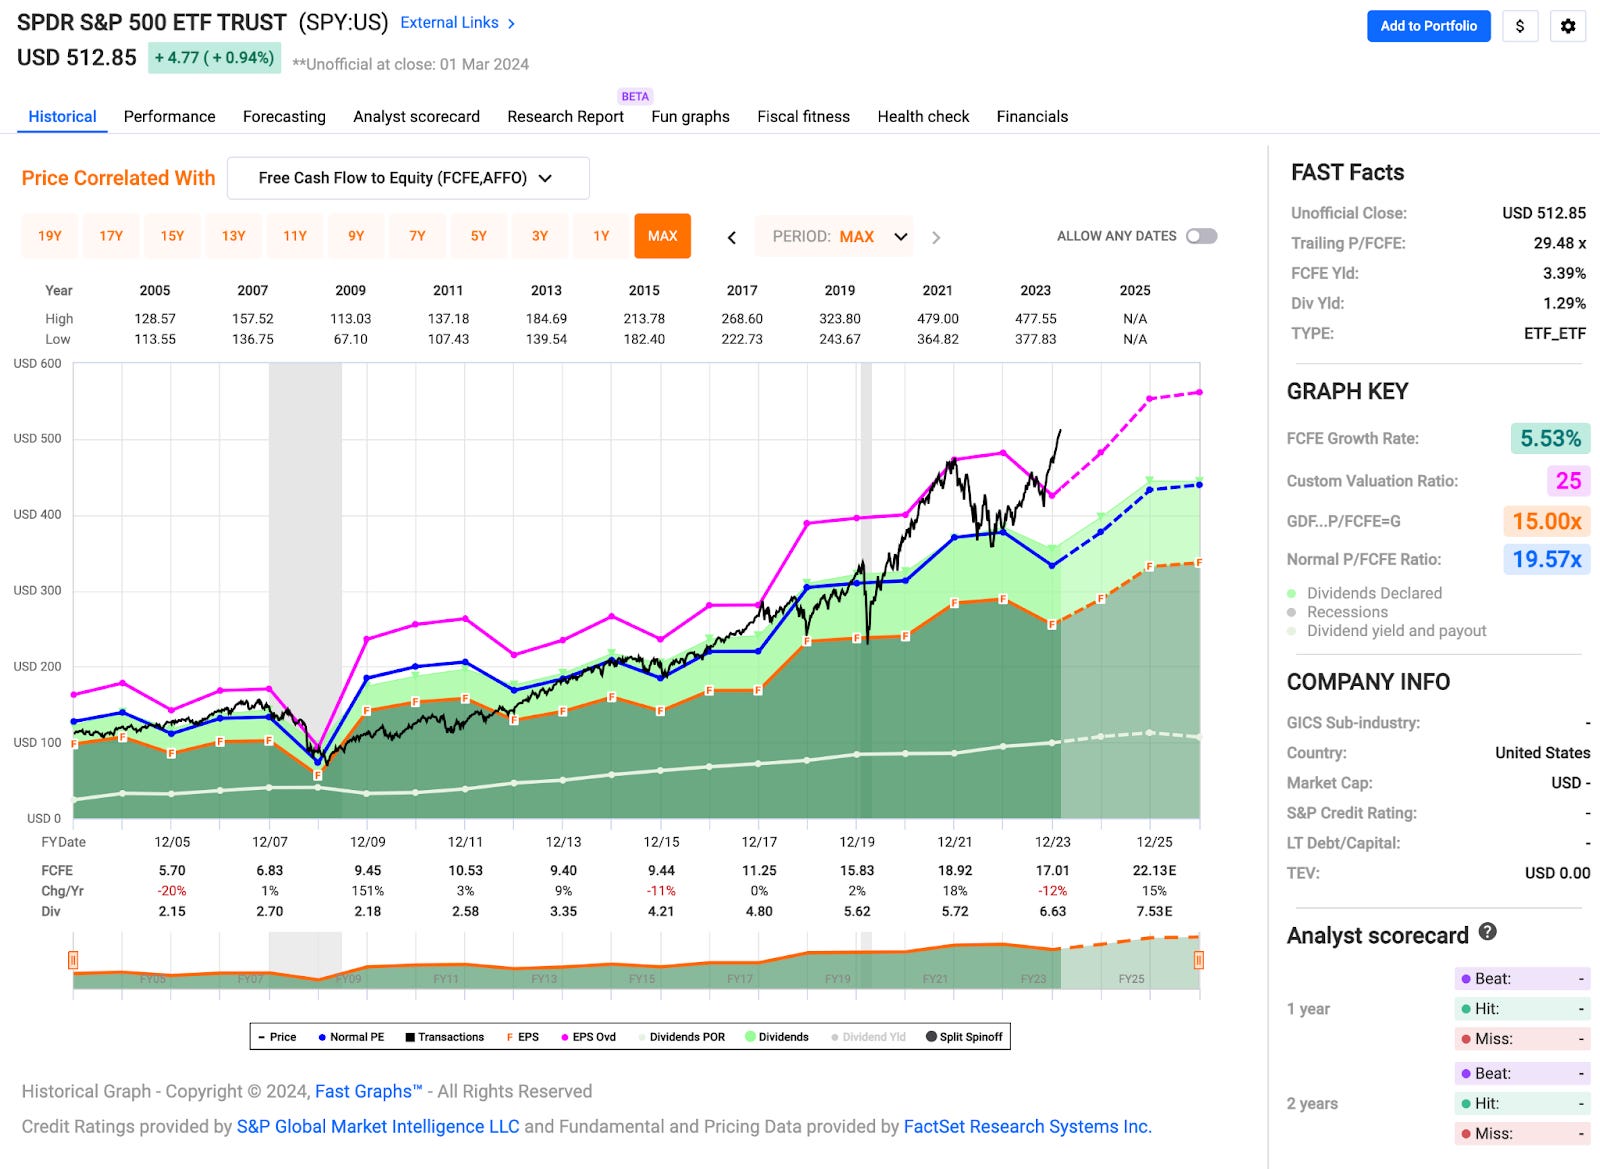Click the previous period left arrow
The width and height of the screenshot is (1600, 1169).
tap(732, 237)
